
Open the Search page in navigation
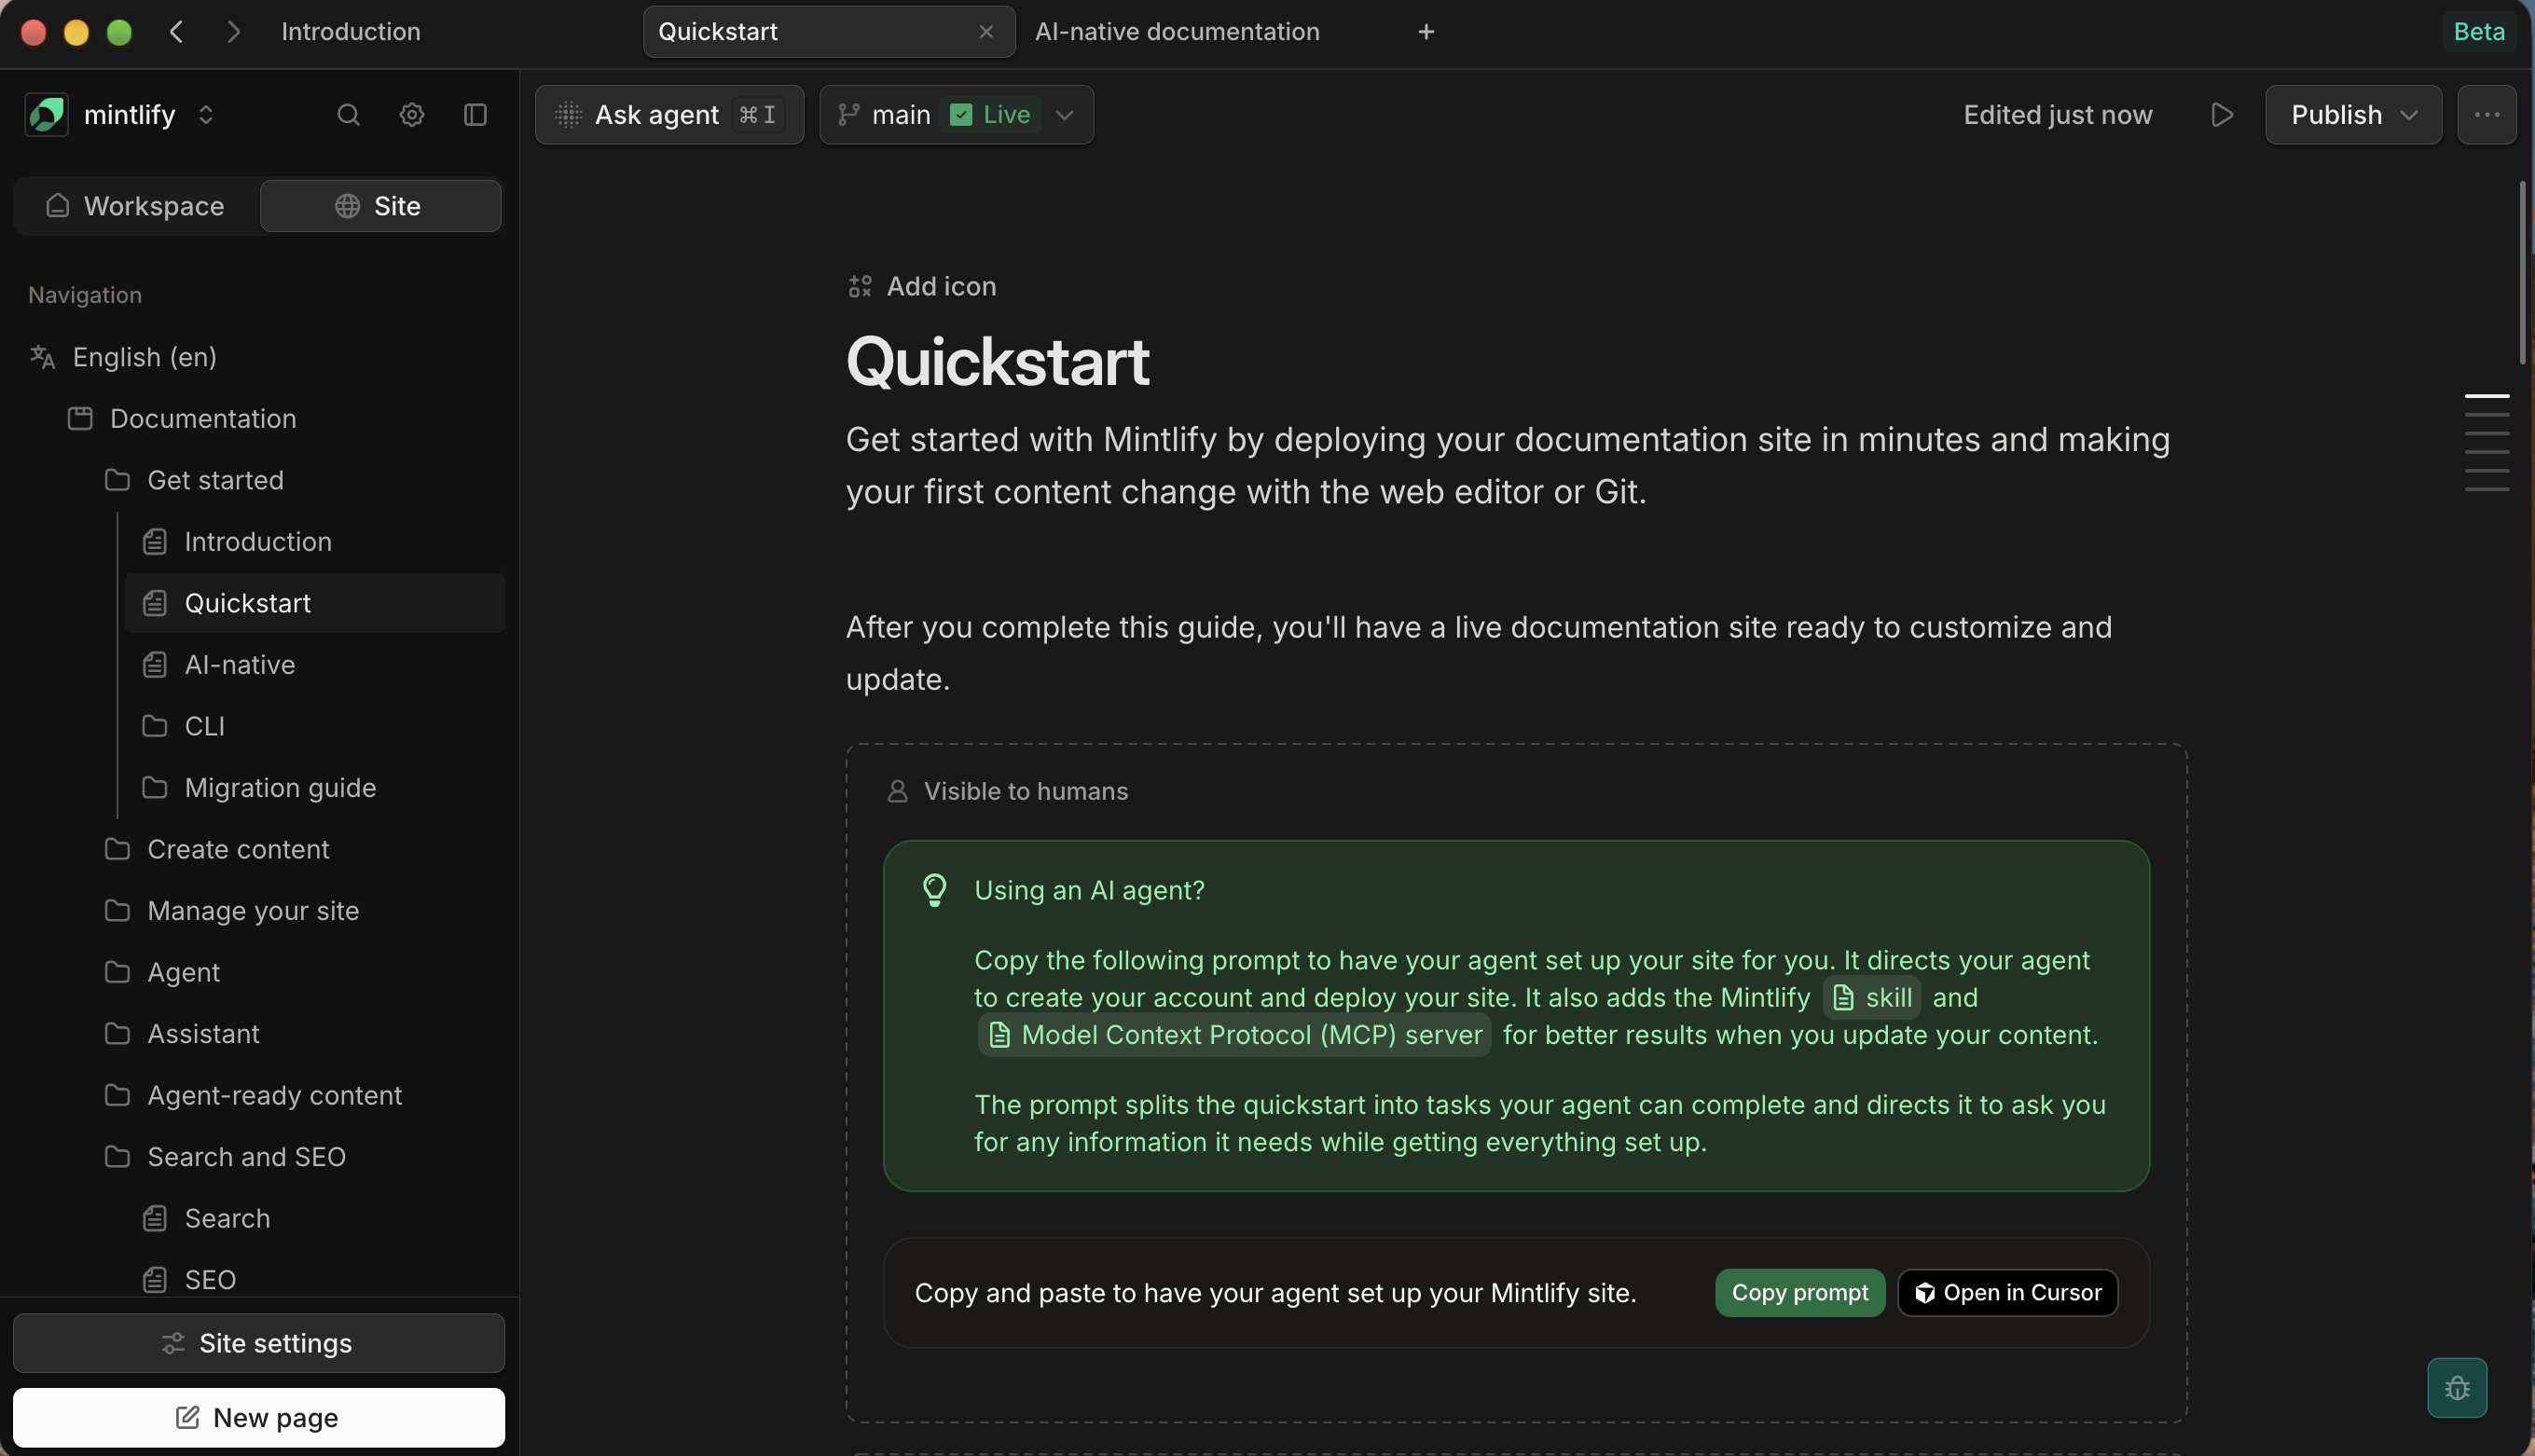click(x=315, y=1218)
